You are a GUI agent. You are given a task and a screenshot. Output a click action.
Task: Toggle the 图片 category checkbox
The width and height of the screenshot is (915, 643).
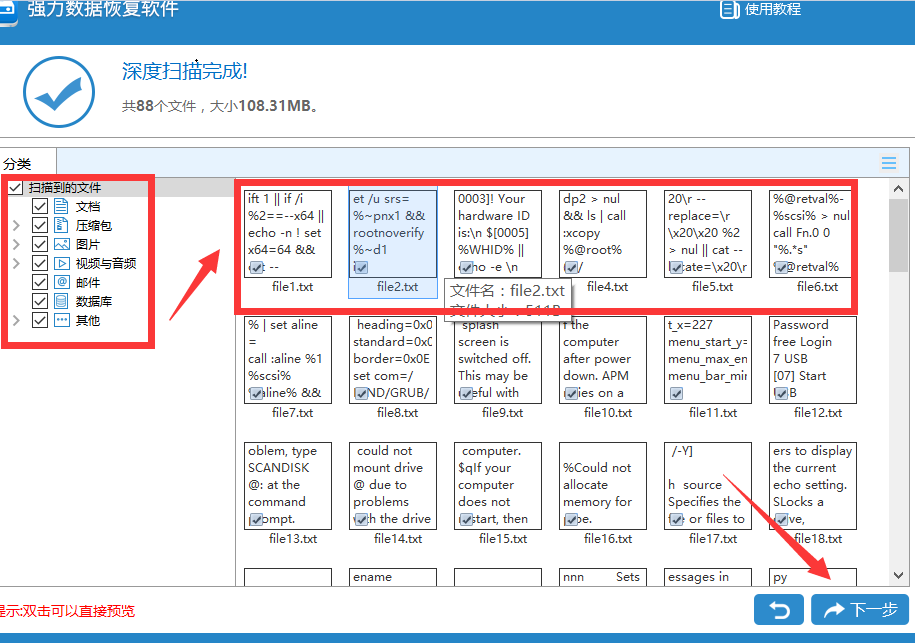coord(40,244)
